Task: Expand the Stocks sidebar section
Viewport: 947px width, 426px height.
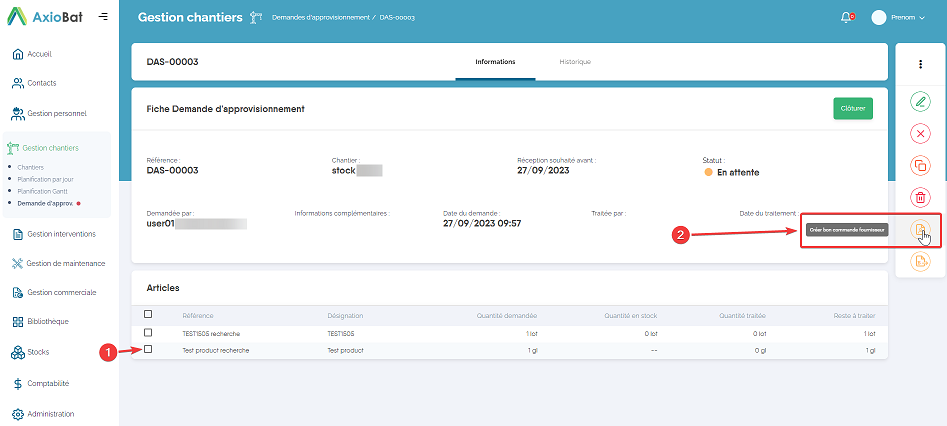Action: pyautogui.click(x=38, y=352)
